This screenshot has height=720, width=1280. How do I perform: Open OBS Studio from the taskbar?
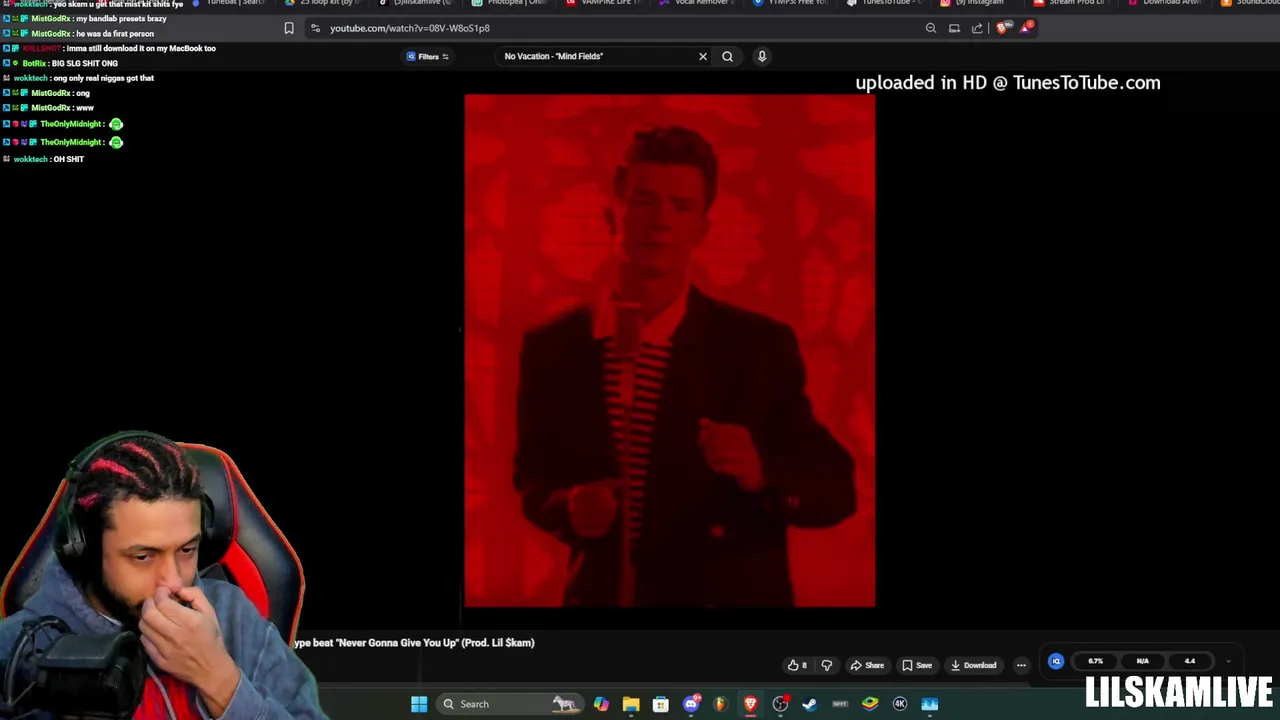780,704
